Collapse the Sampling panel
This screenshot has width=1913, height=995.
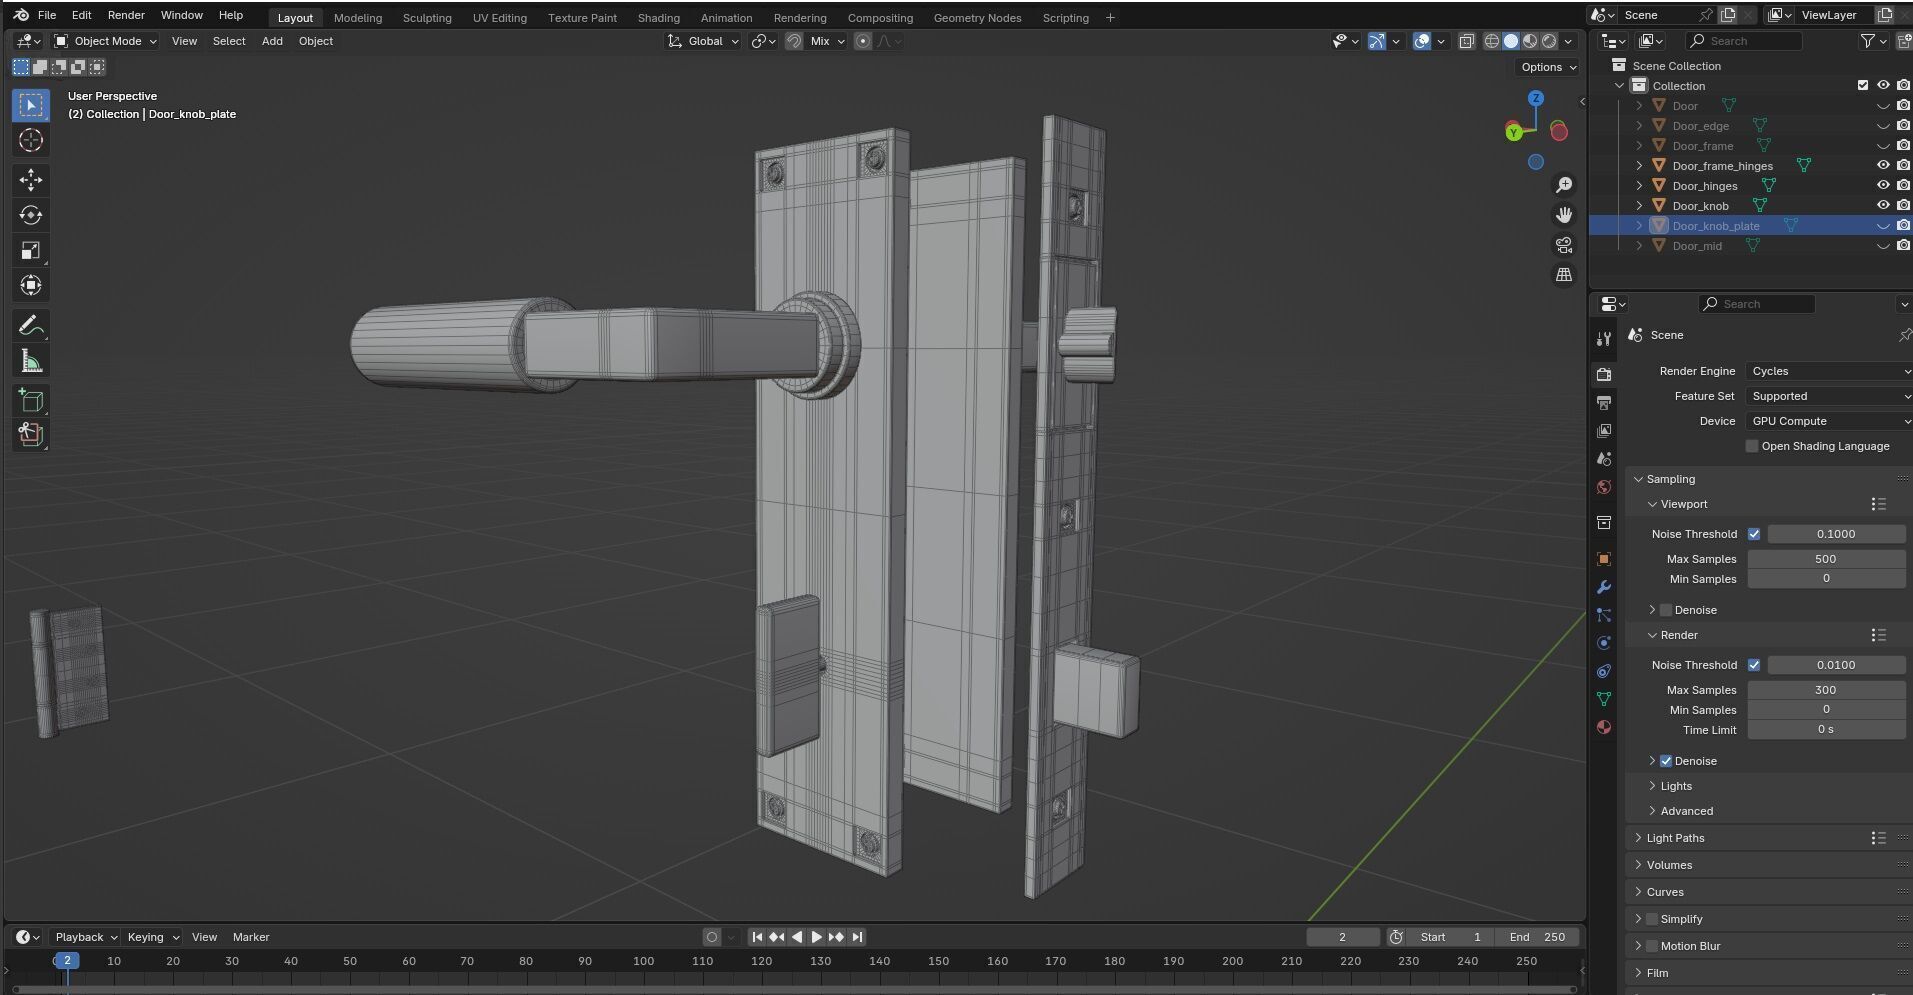click(x=1670, y=479)
